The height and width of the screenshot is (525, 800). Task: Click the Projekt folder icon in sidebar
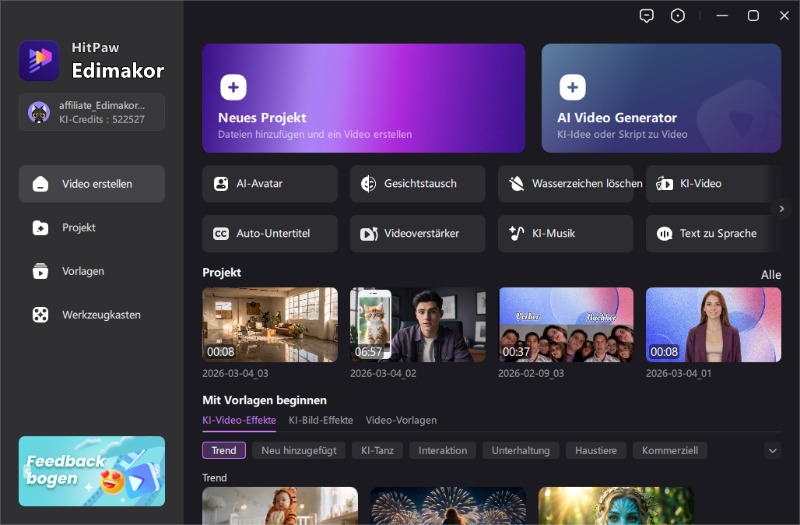point(40,228)
